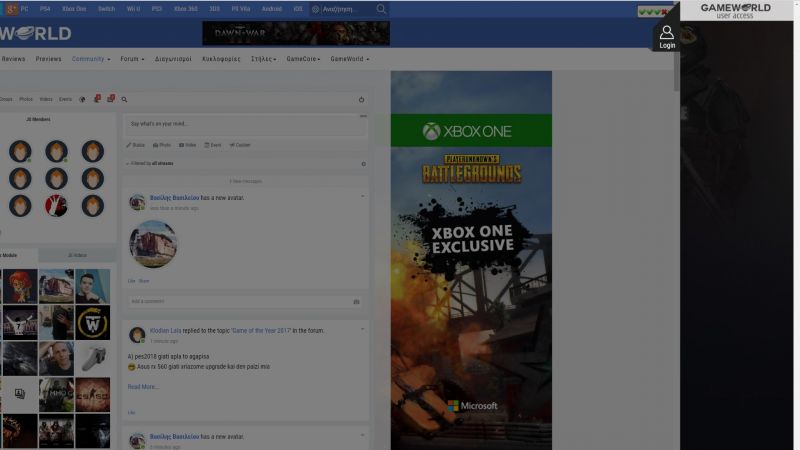The height and width of the screenshot is (450, 800).
Task: Open Klodian Lala's profile link
Action: (x=165, y=331)
